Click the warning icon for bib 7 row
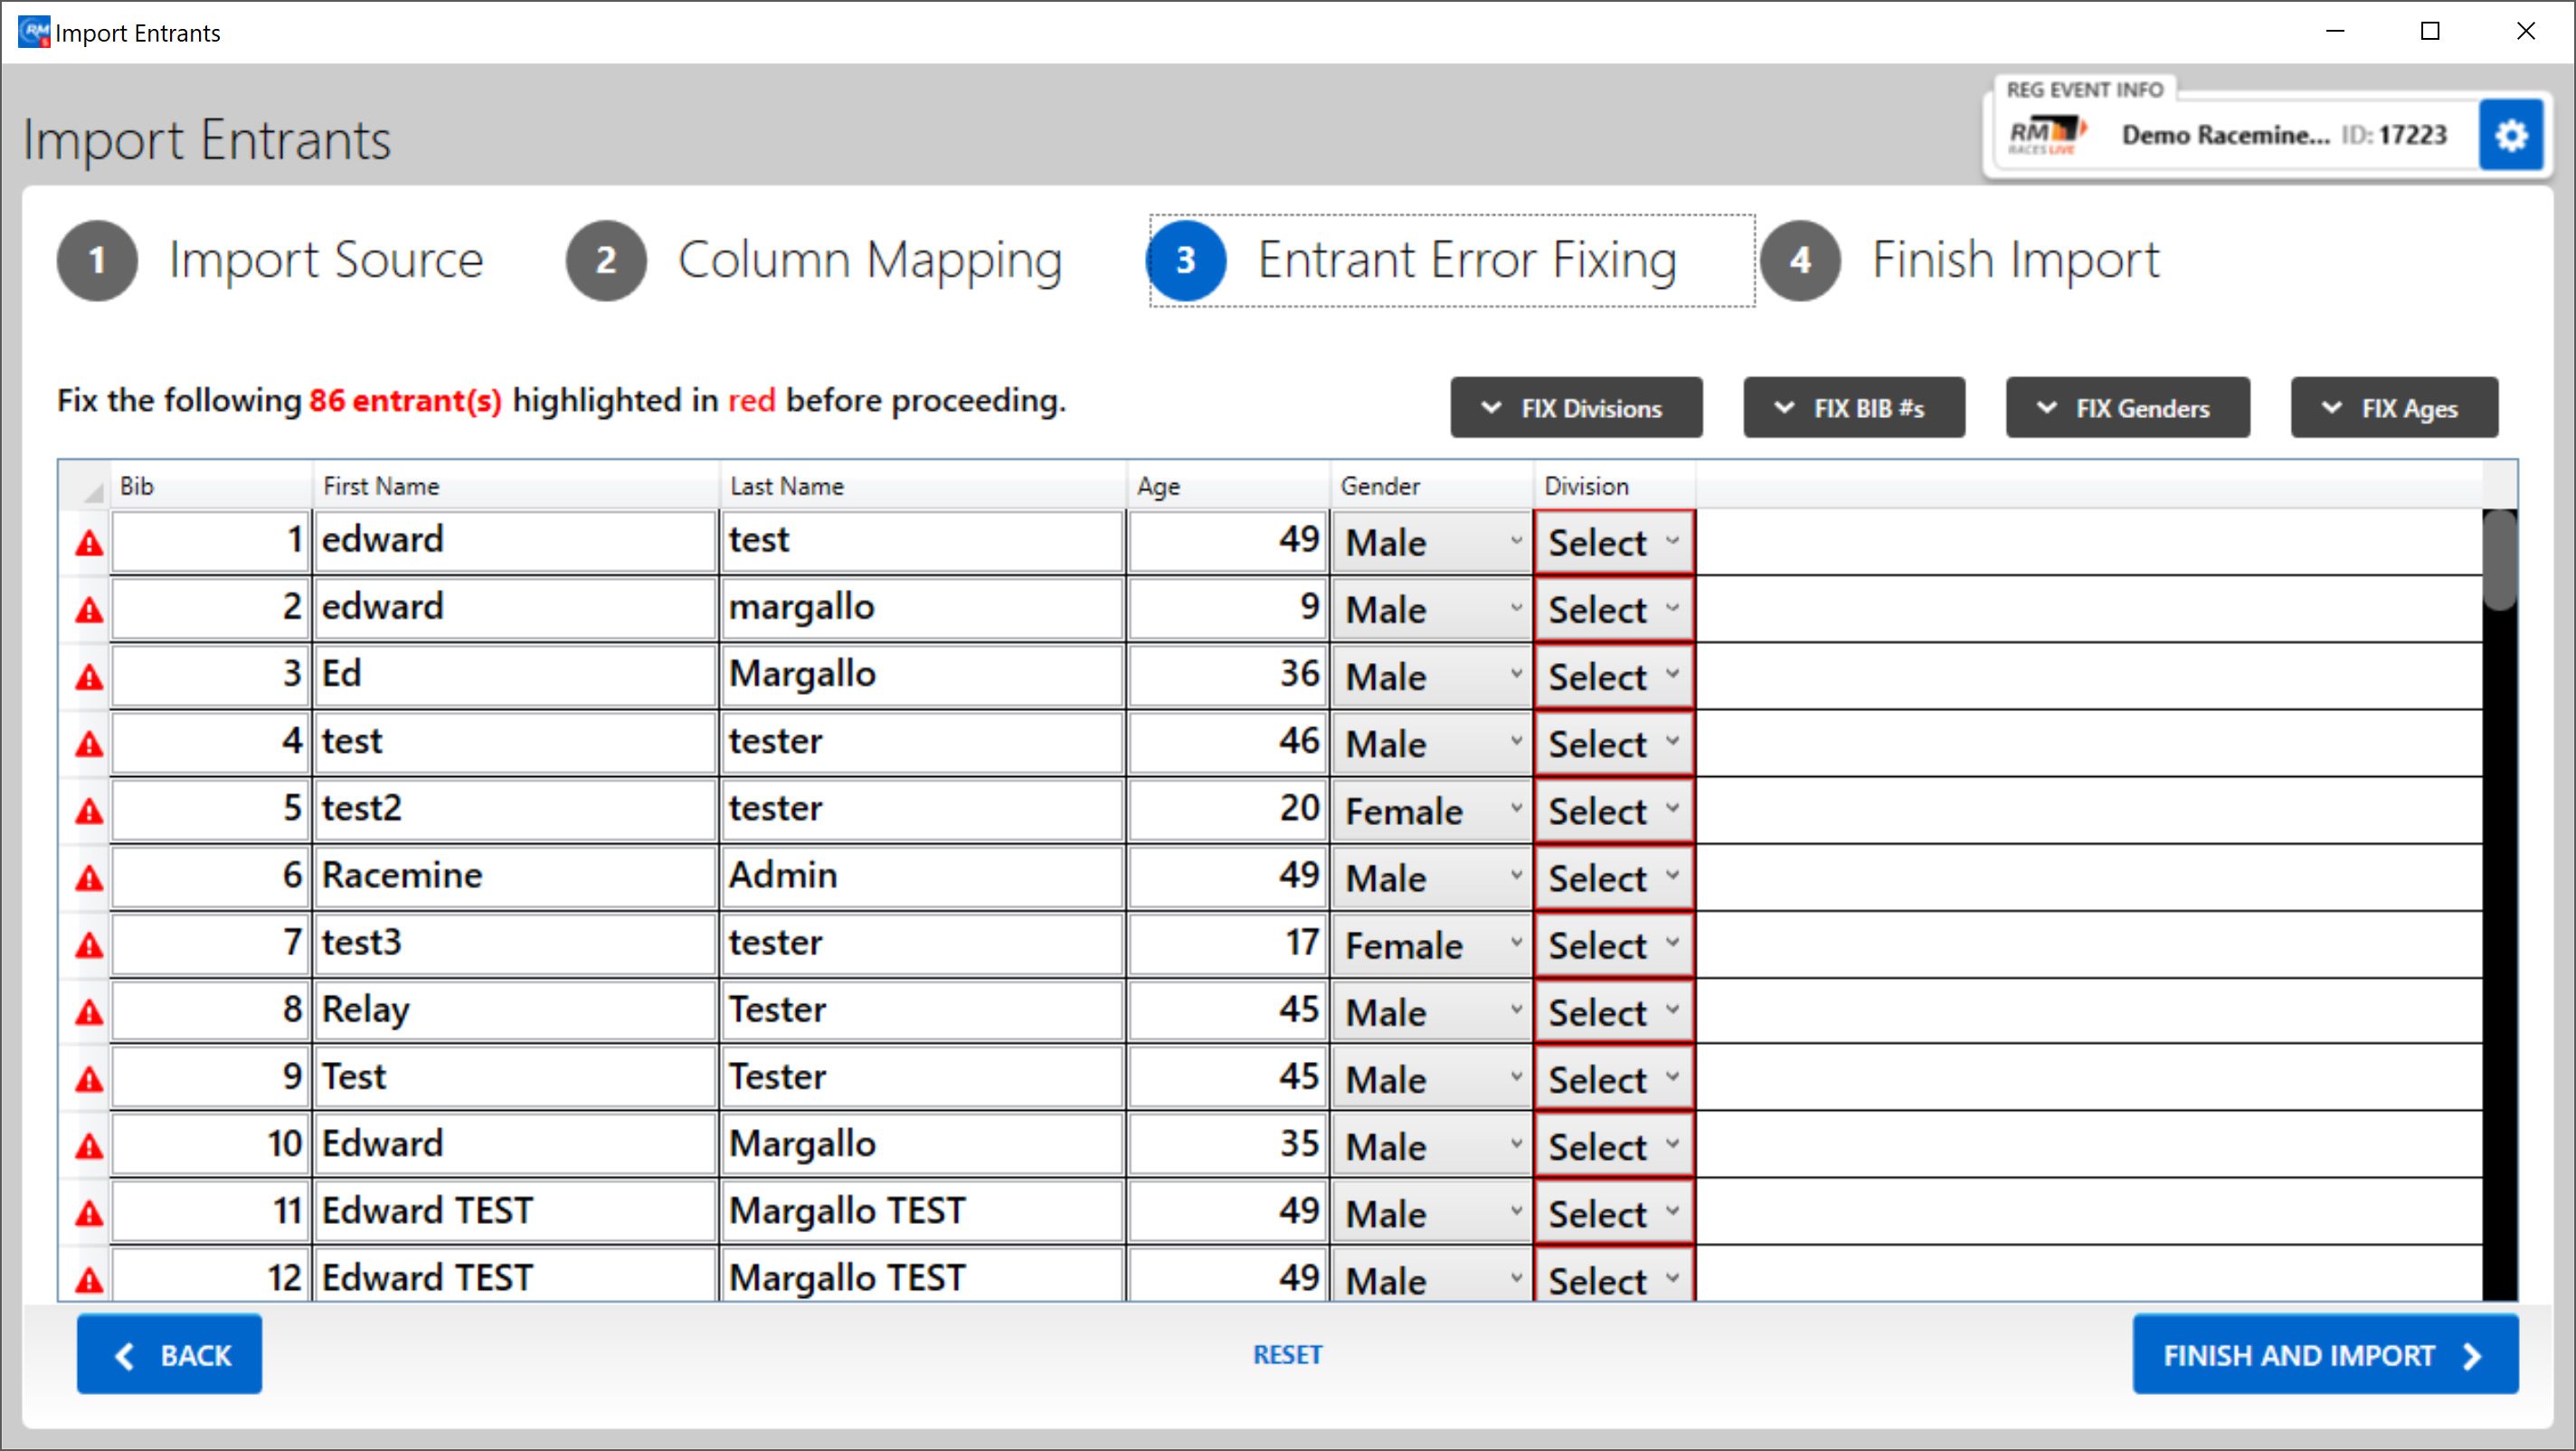 (x=90, y=946)
